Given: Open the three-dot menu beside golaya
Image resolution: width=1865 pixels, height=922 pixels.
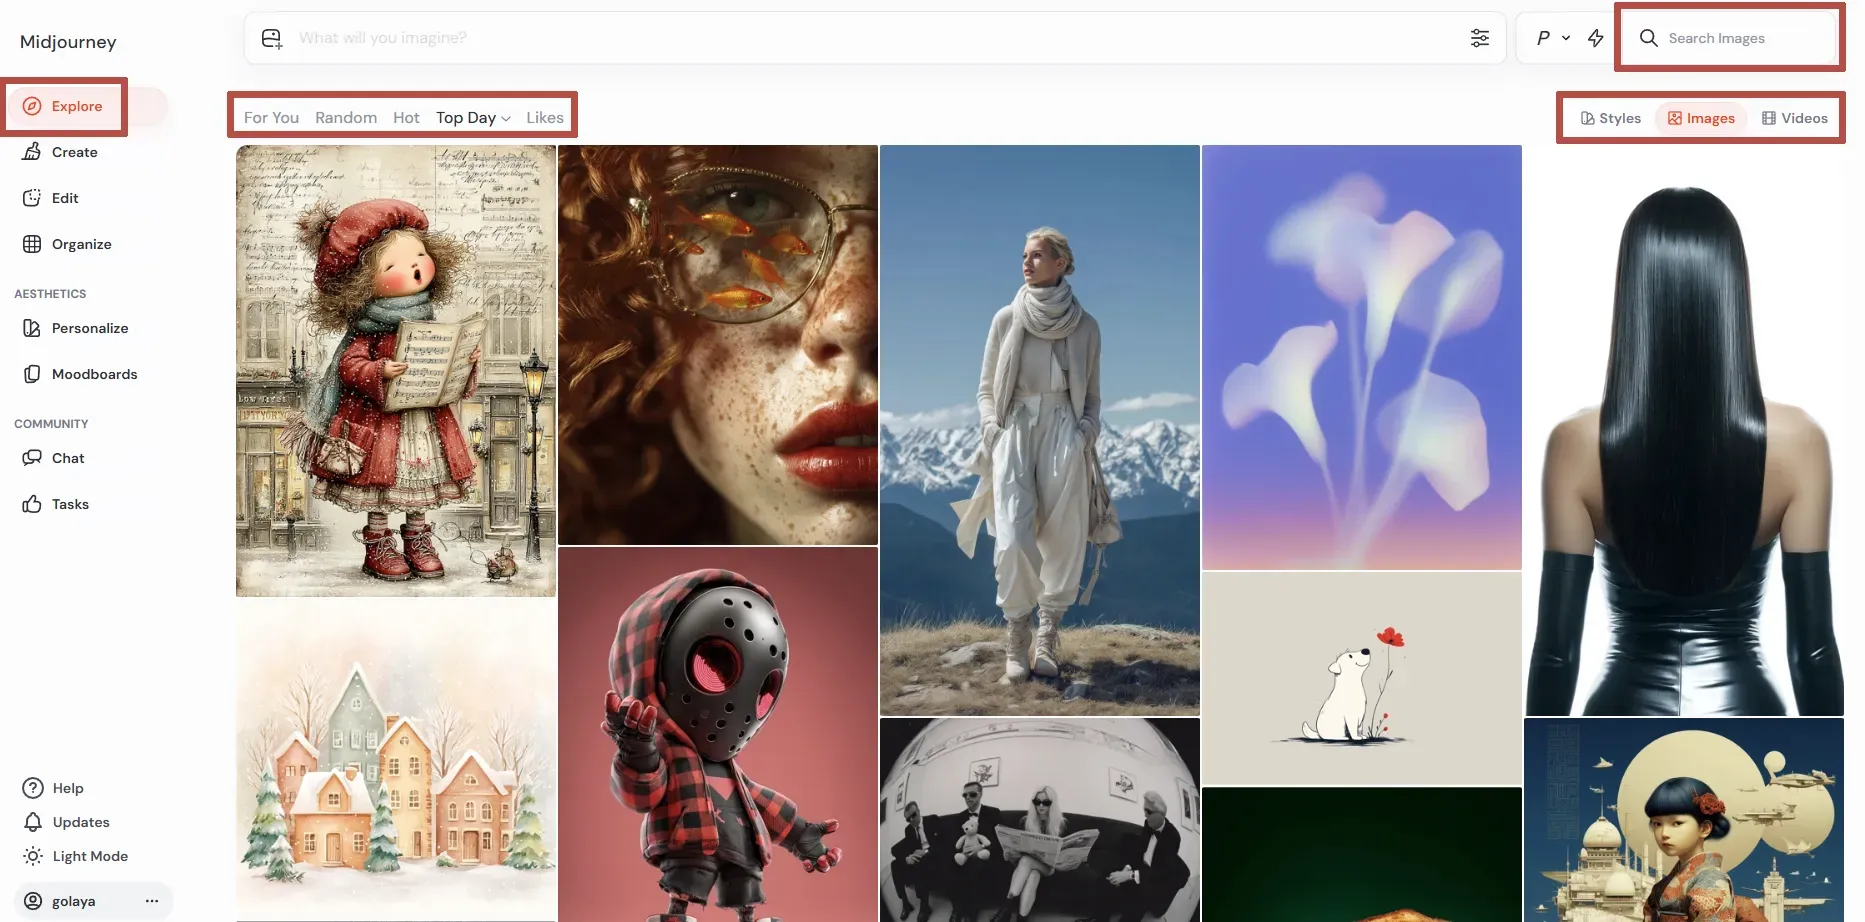Looking at the screenshot, I should pos(152,901).
